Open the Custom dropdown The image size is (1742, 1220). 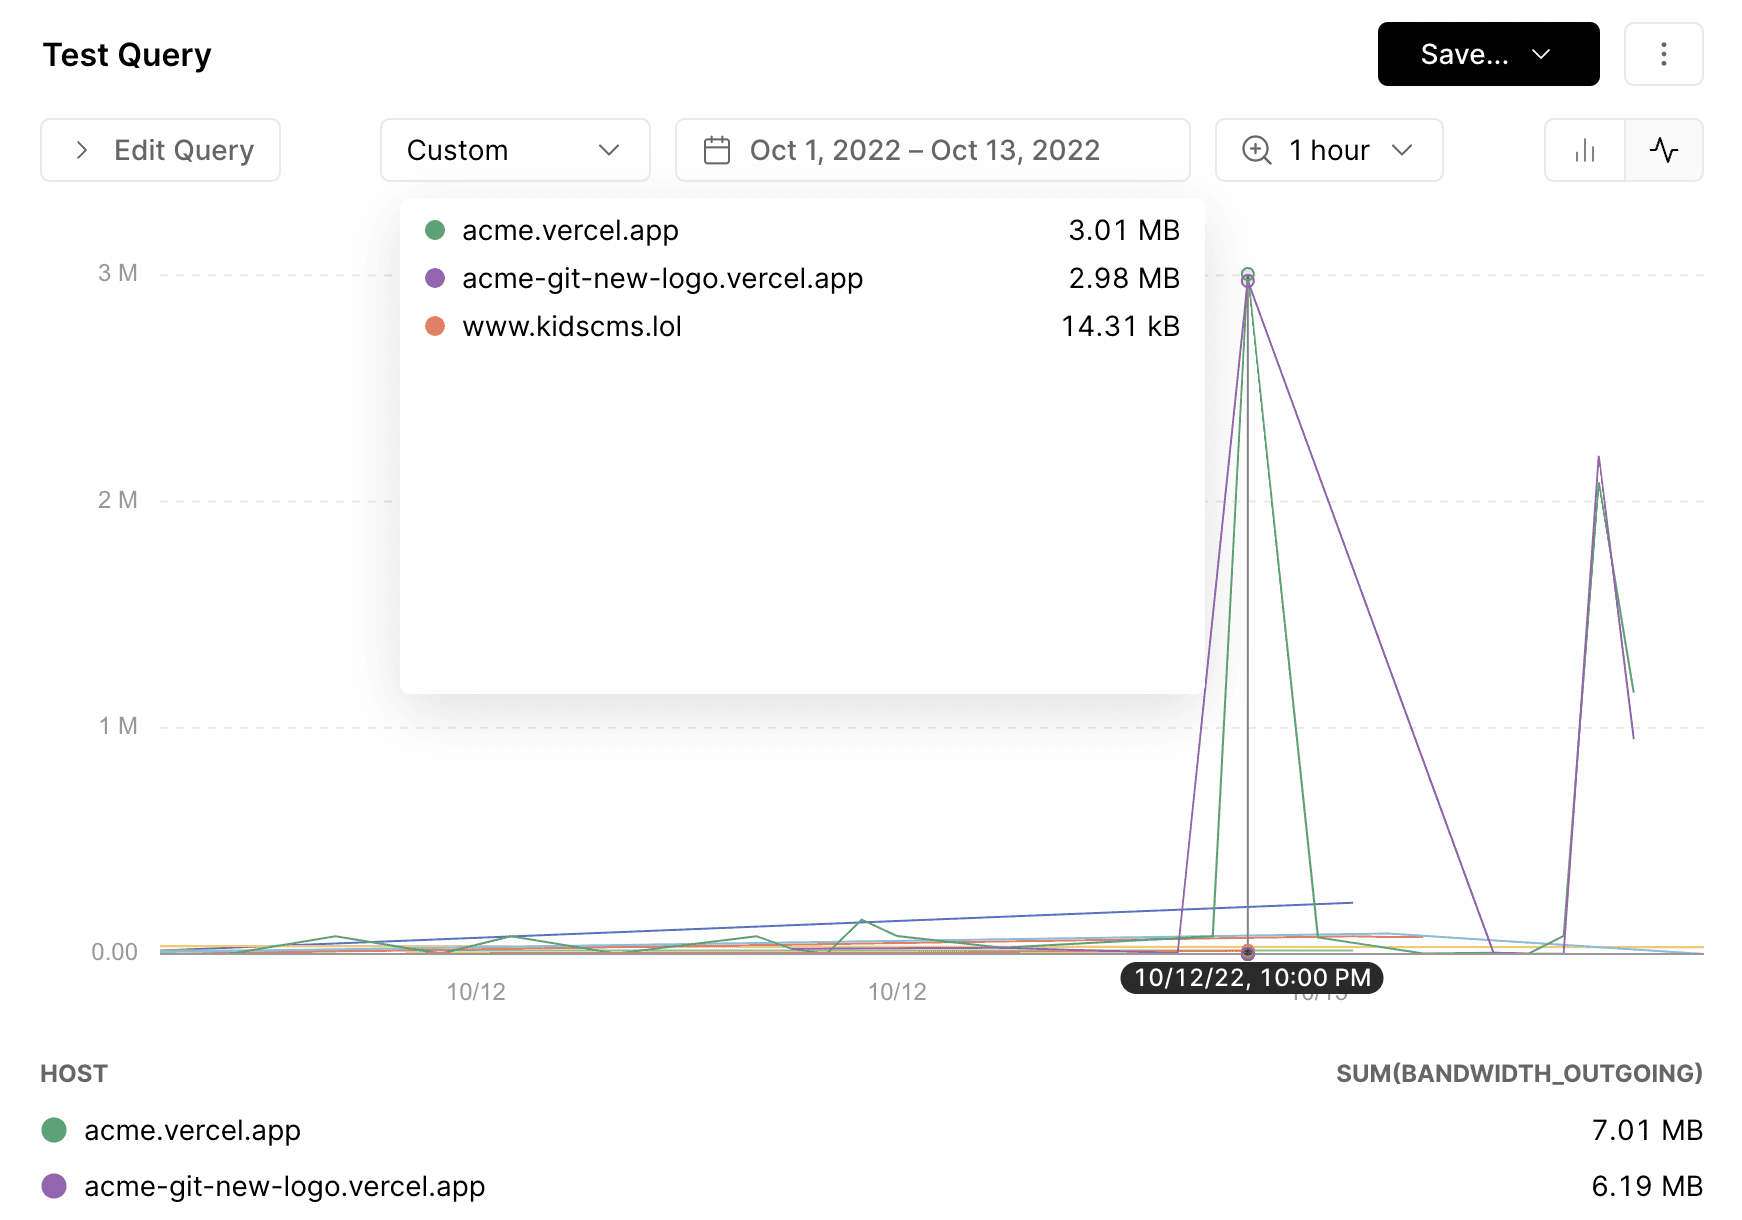(514, 150)
